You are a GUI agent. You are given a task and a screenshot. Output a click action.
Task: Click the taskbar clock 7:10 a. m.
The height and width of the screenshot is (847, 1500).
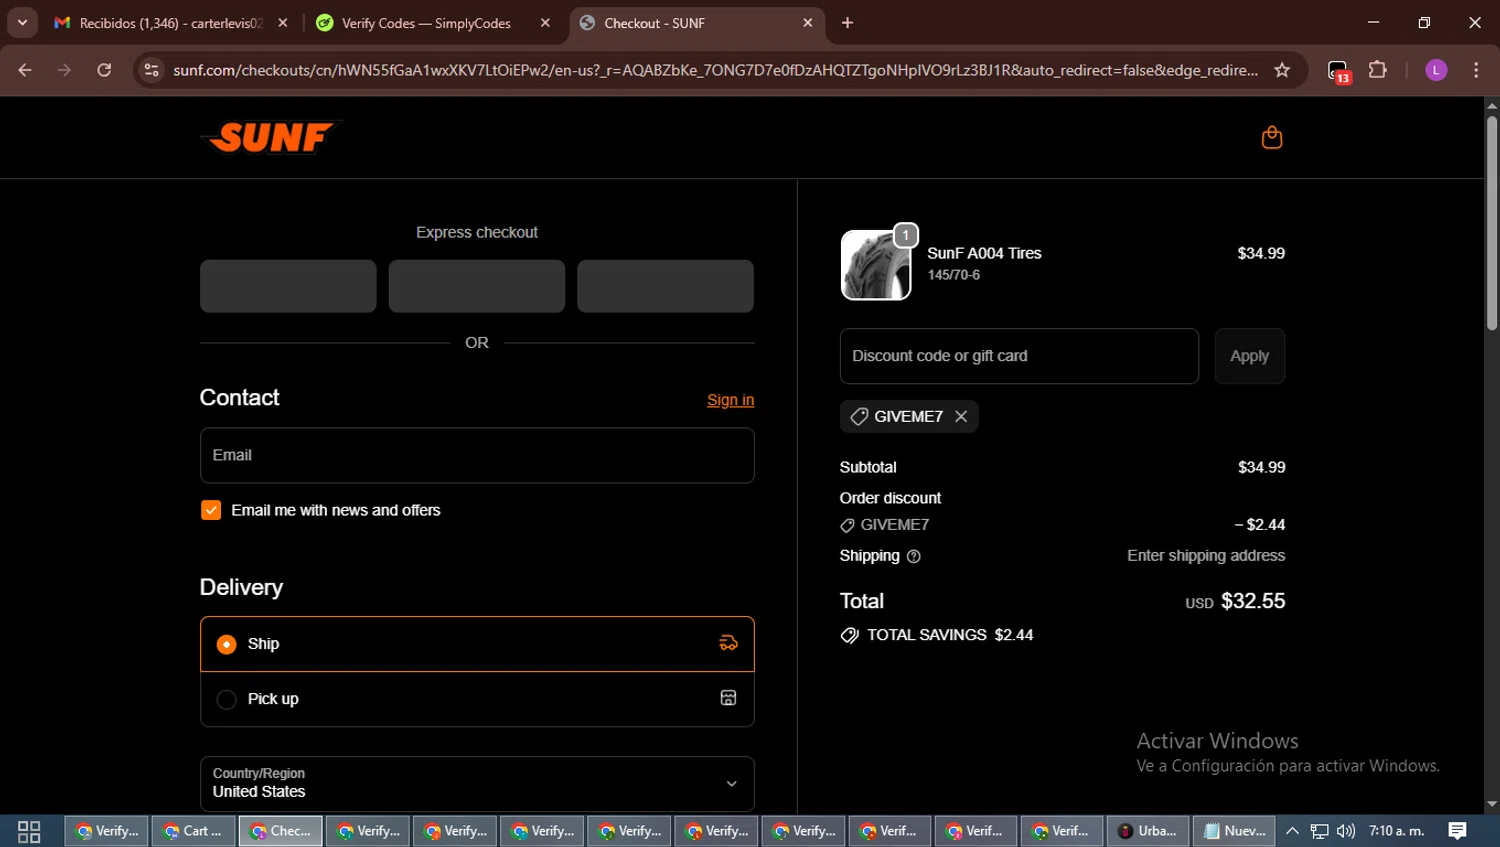(x=1396, y=831)
